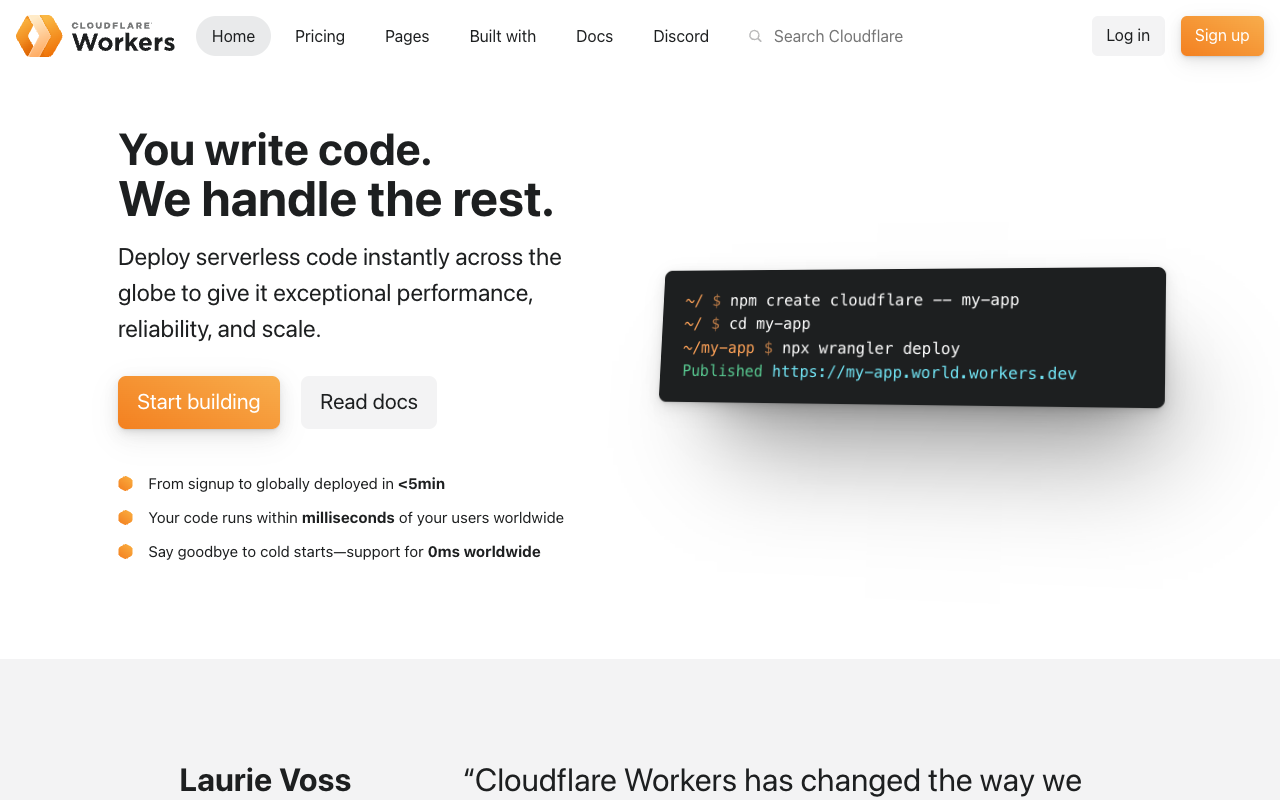Focus the Search Cloudflare field
The height and width of the screenshot is (800, 1280).
pyautogui.click(x=838, y=36)
